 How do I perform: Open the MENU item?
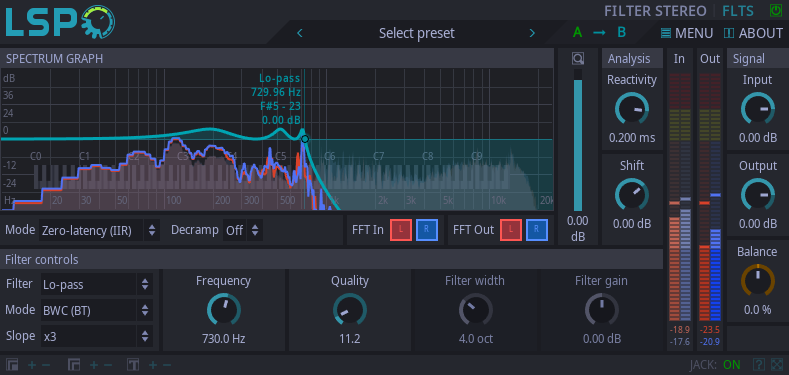pyautogui.click(x=687, y=33)
